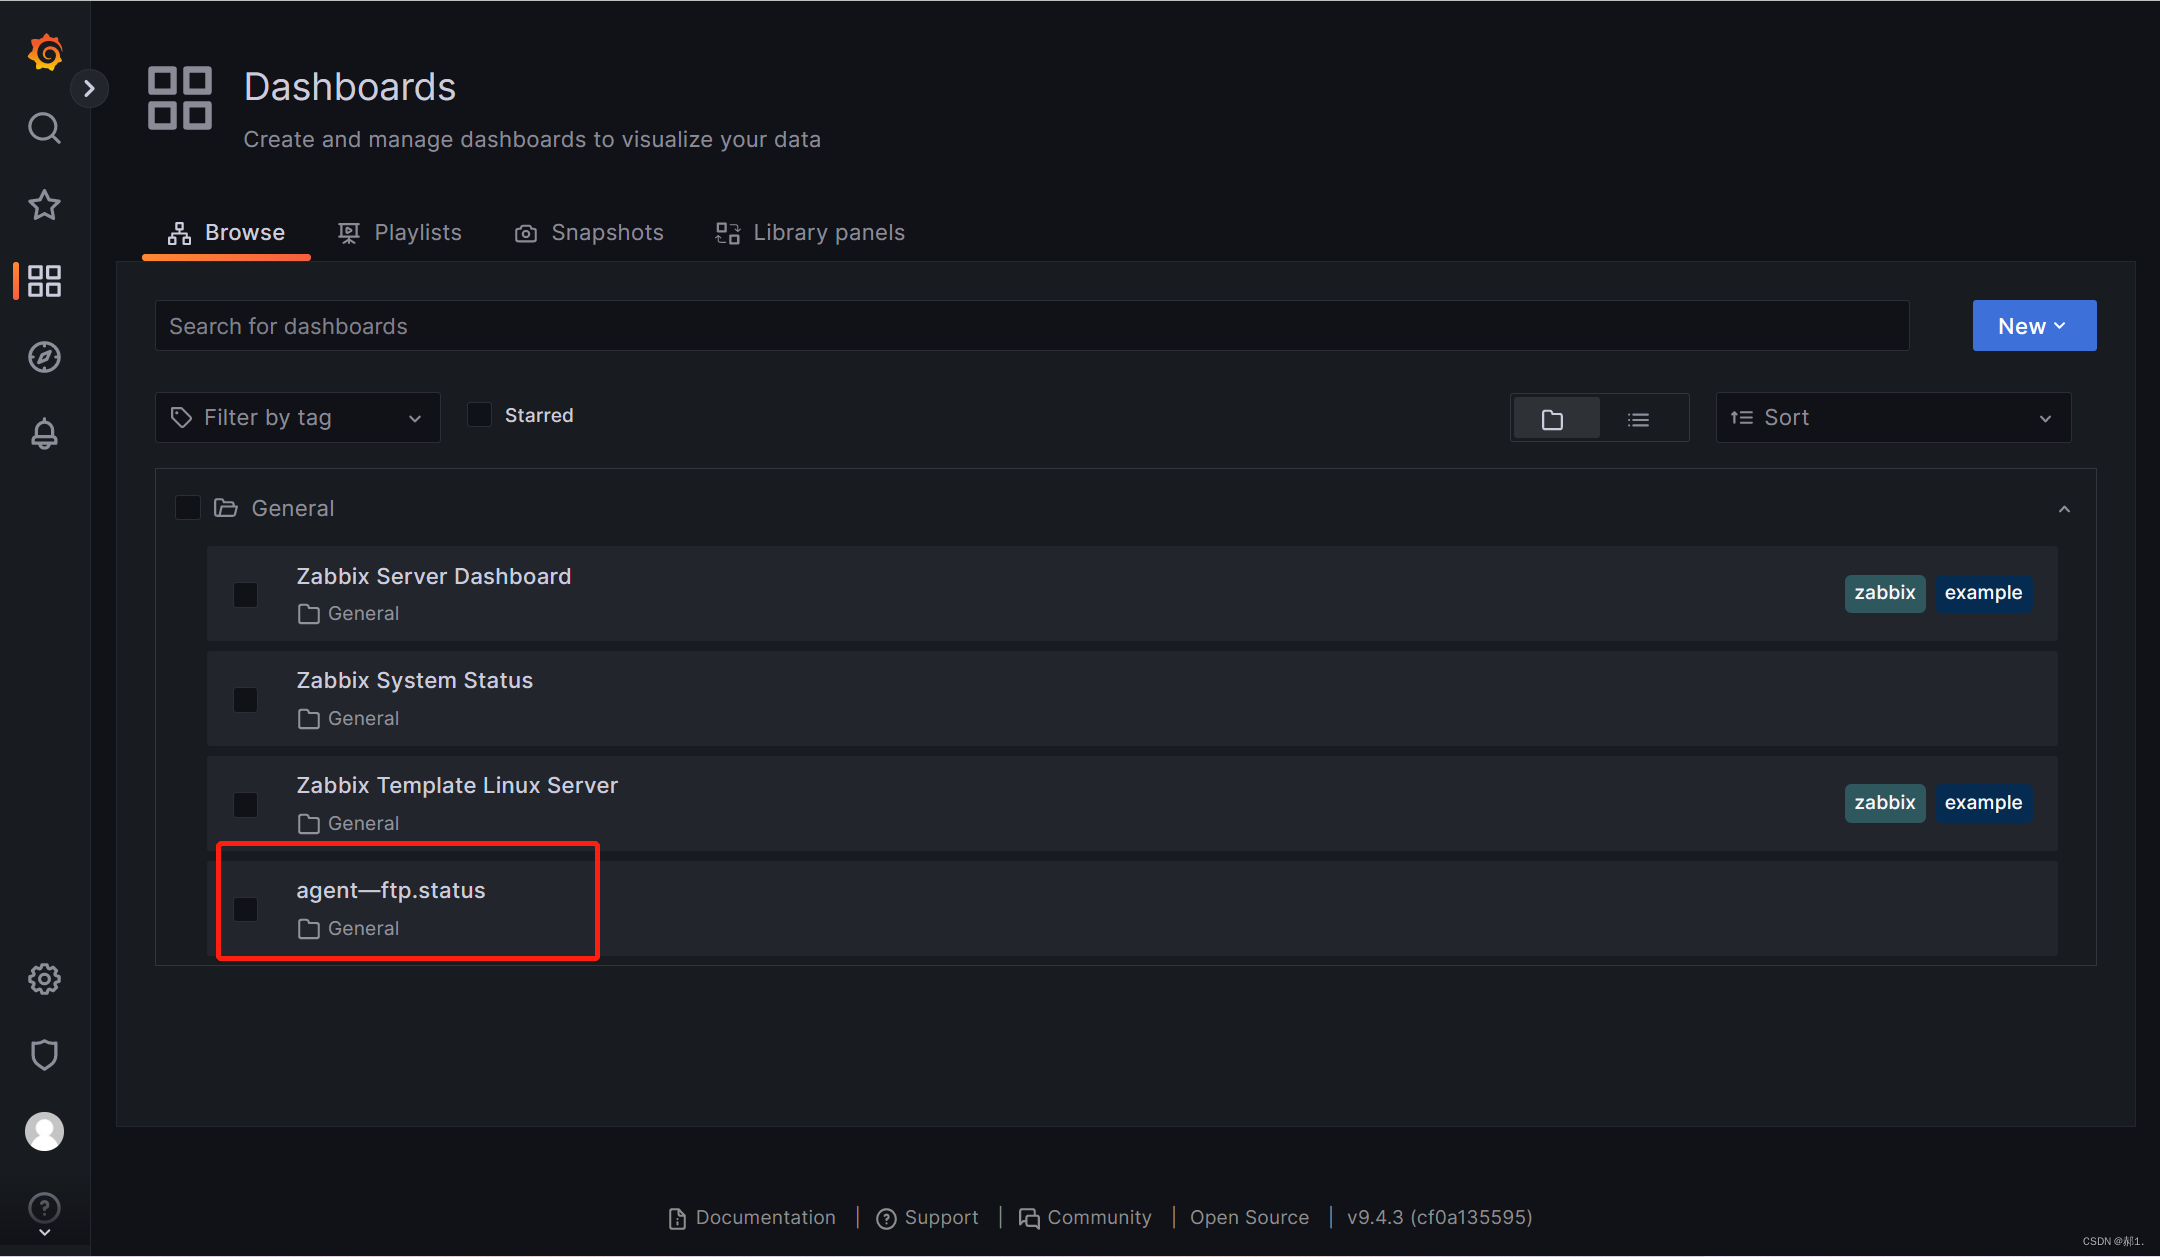
Task: Click the user profile avatar
Action: 44,1131
